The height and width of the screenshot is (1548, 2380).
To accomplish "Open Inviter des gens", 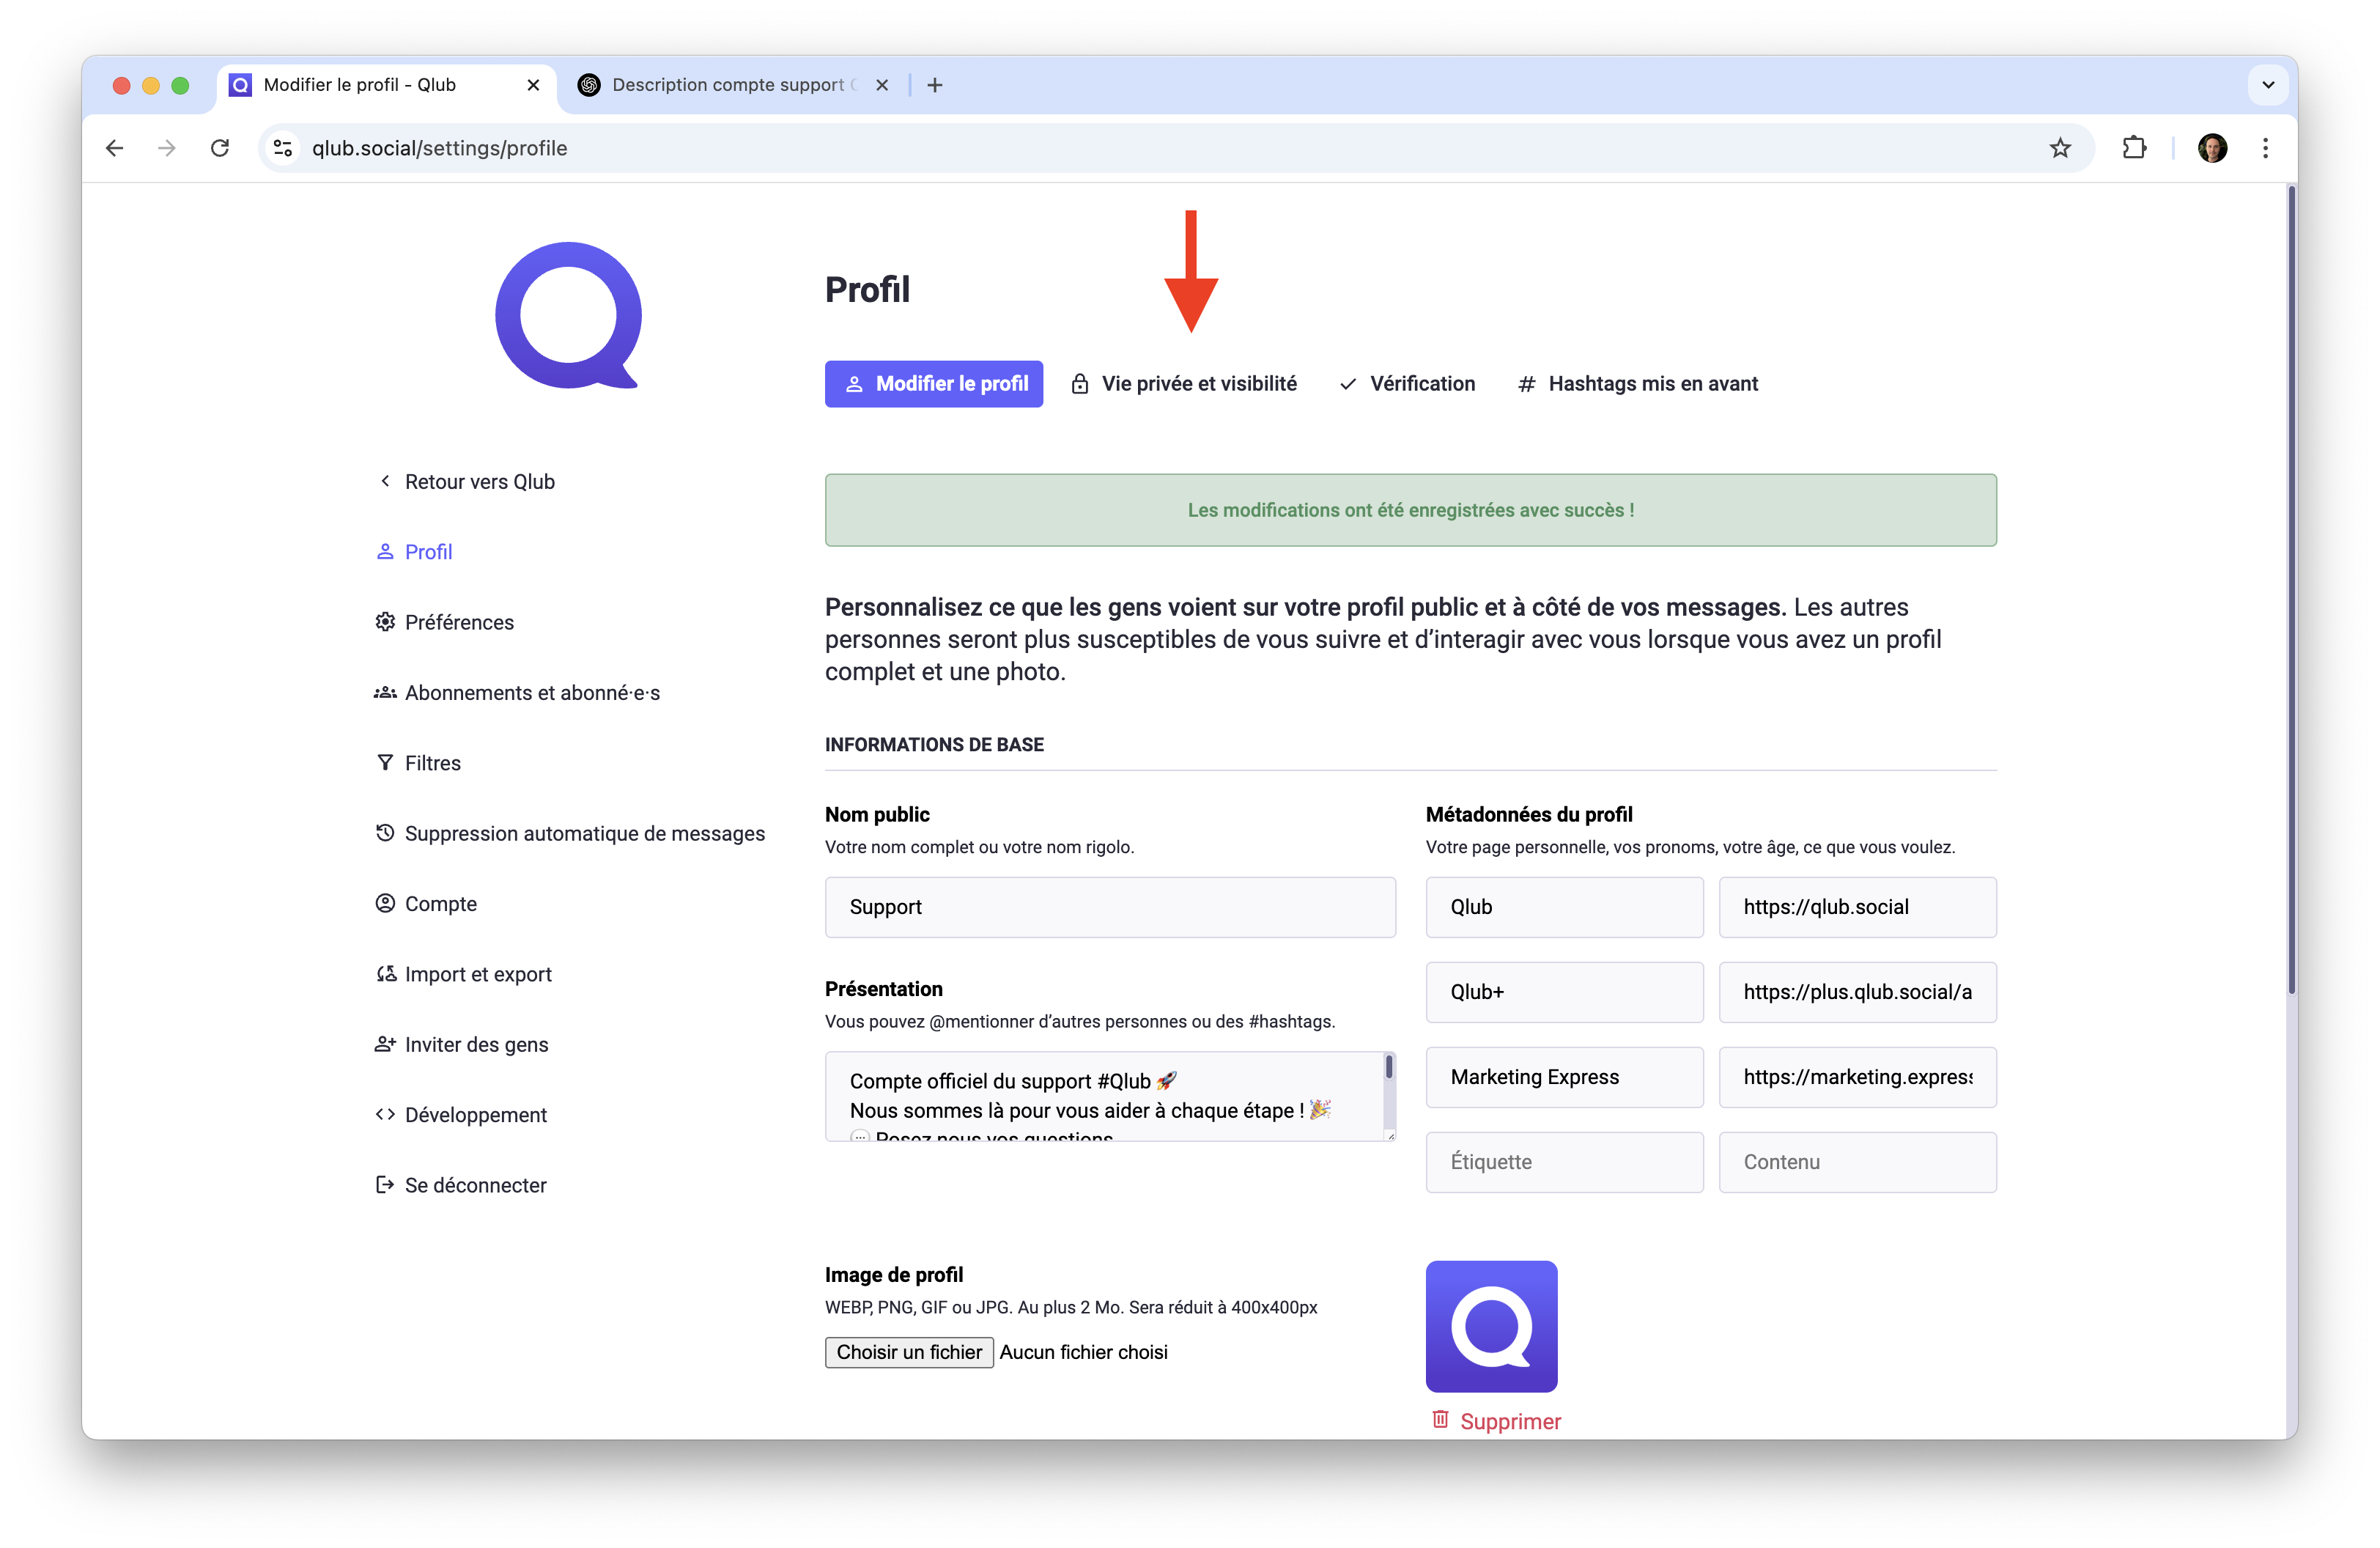I will 462,1044.
